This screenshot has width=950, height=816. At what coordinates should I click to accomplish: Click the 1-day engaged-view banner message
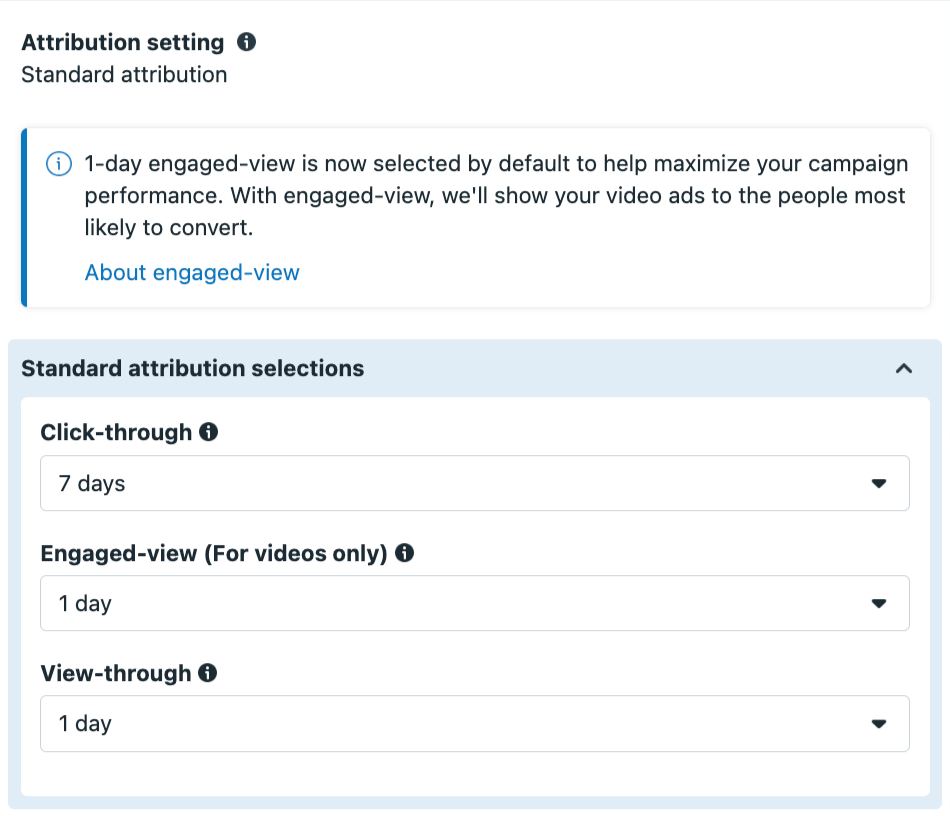496,196
